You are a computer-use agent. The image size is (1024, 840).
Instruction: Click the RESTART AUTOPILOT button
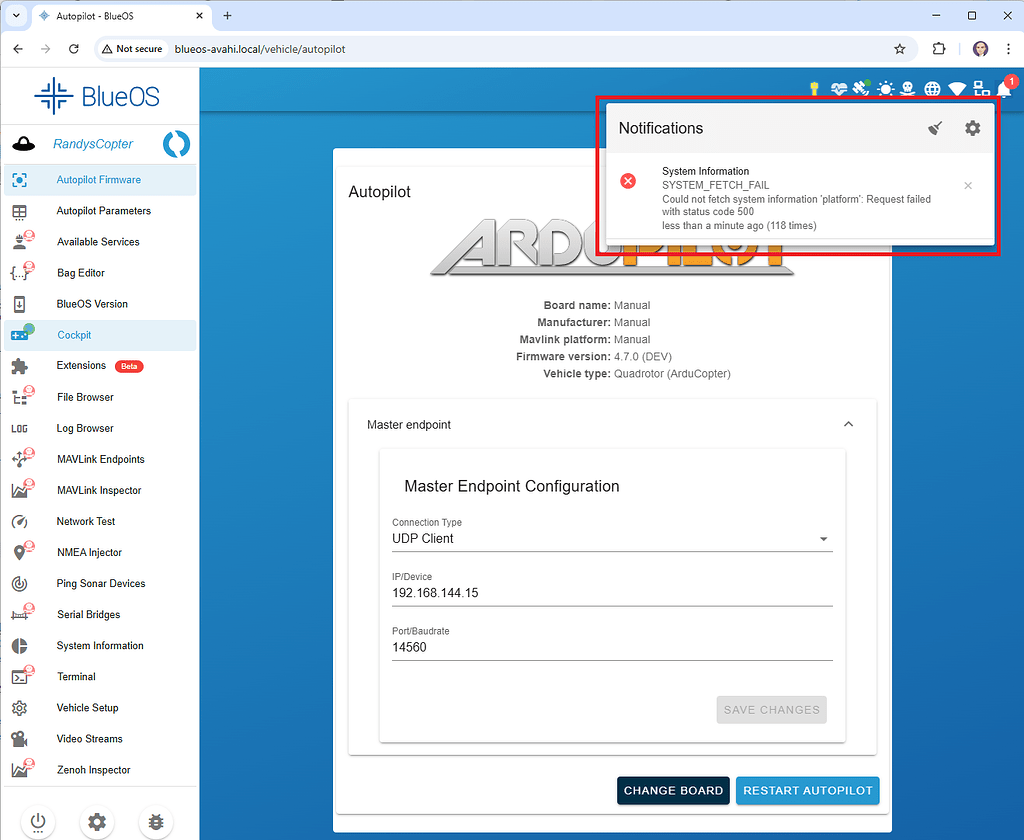tap(807, 790)
